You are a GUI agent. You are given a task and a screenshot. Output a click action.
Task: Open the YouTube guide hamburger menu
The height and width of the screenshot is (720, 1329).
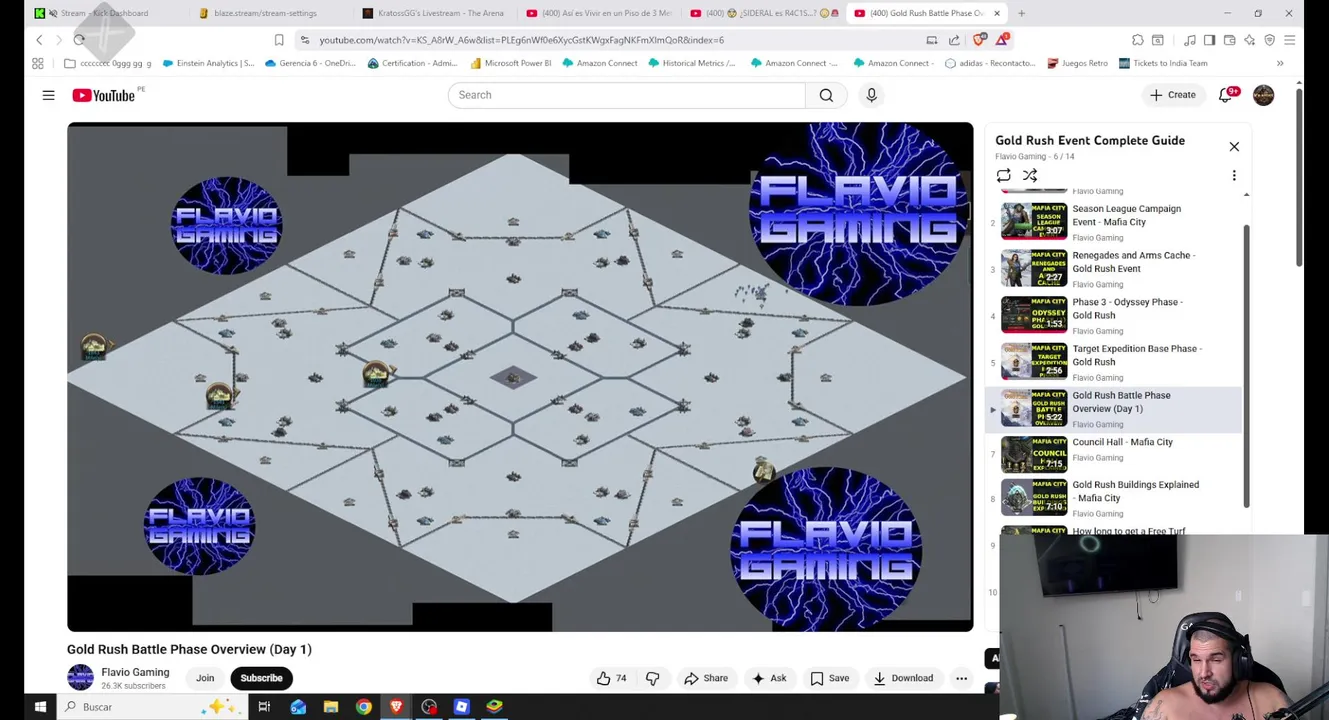[x=48, y=95]
